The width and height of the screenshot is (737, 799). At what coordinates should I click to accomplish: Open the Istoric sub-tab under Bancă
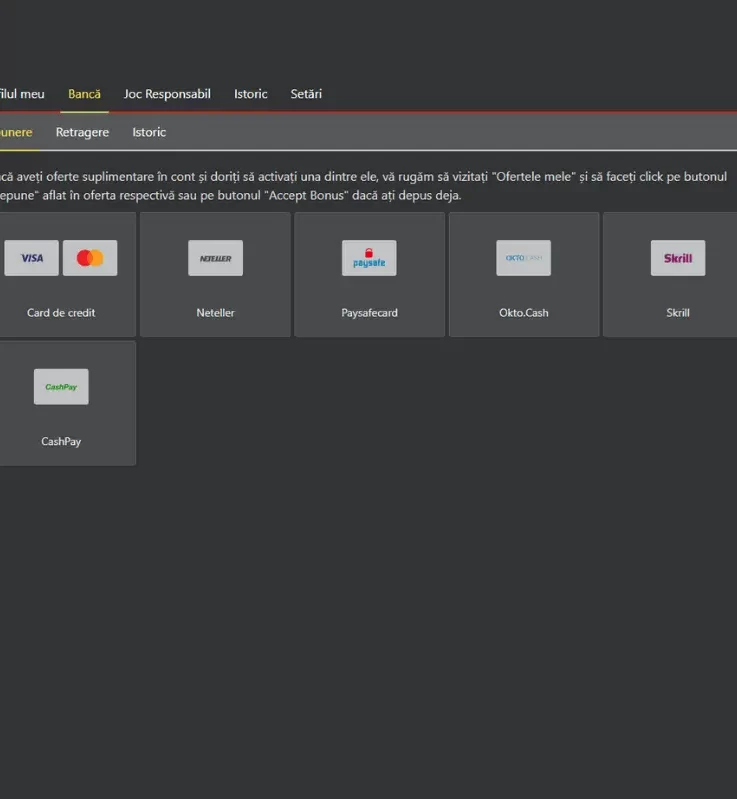point(149,132)
